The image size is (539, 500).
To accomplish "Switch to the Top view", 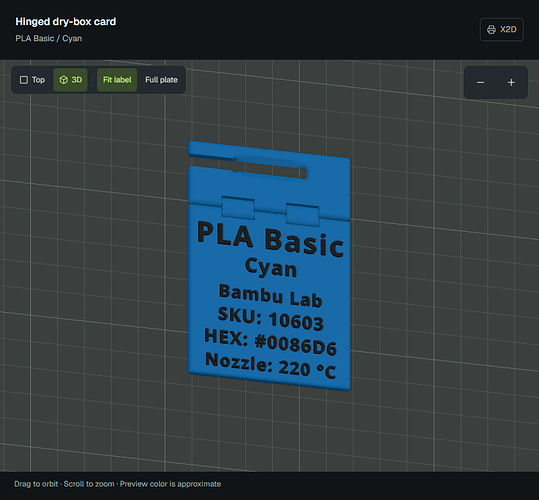I will pos(32,80).
